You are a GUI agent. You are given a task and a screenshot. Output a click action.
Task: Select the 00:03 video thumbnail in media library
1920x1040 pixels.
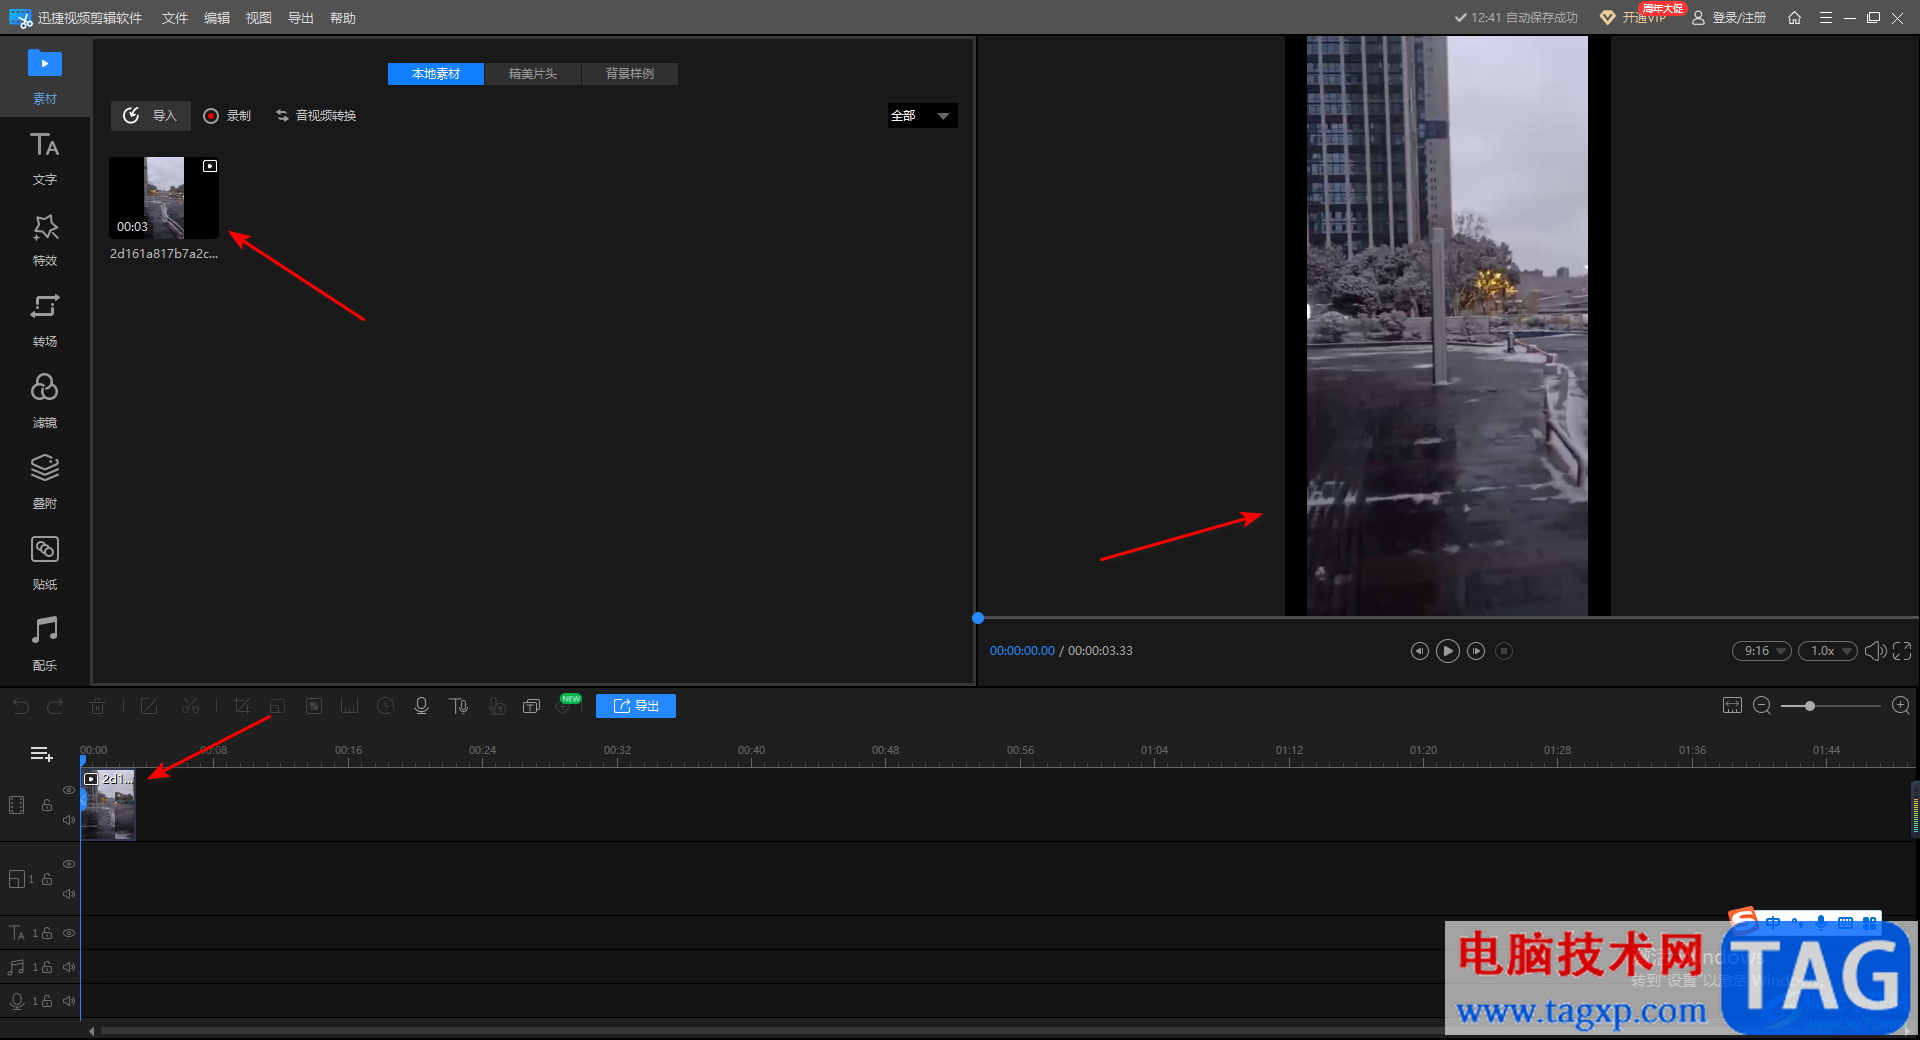[x=164, y=197]
